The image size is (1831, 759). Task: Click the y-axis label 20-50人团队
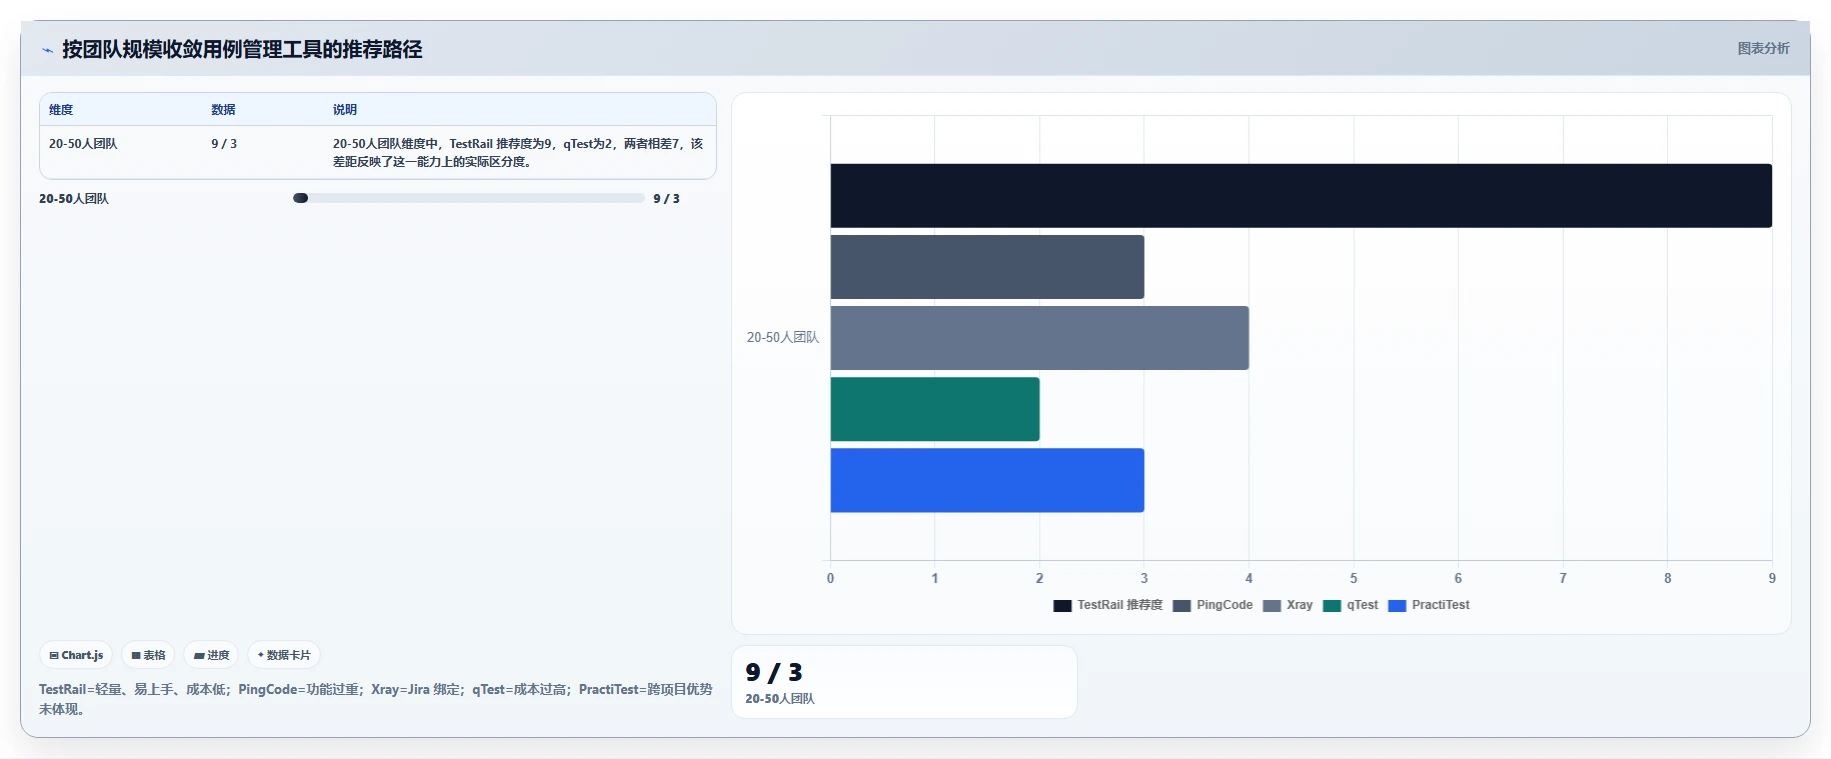783,338
